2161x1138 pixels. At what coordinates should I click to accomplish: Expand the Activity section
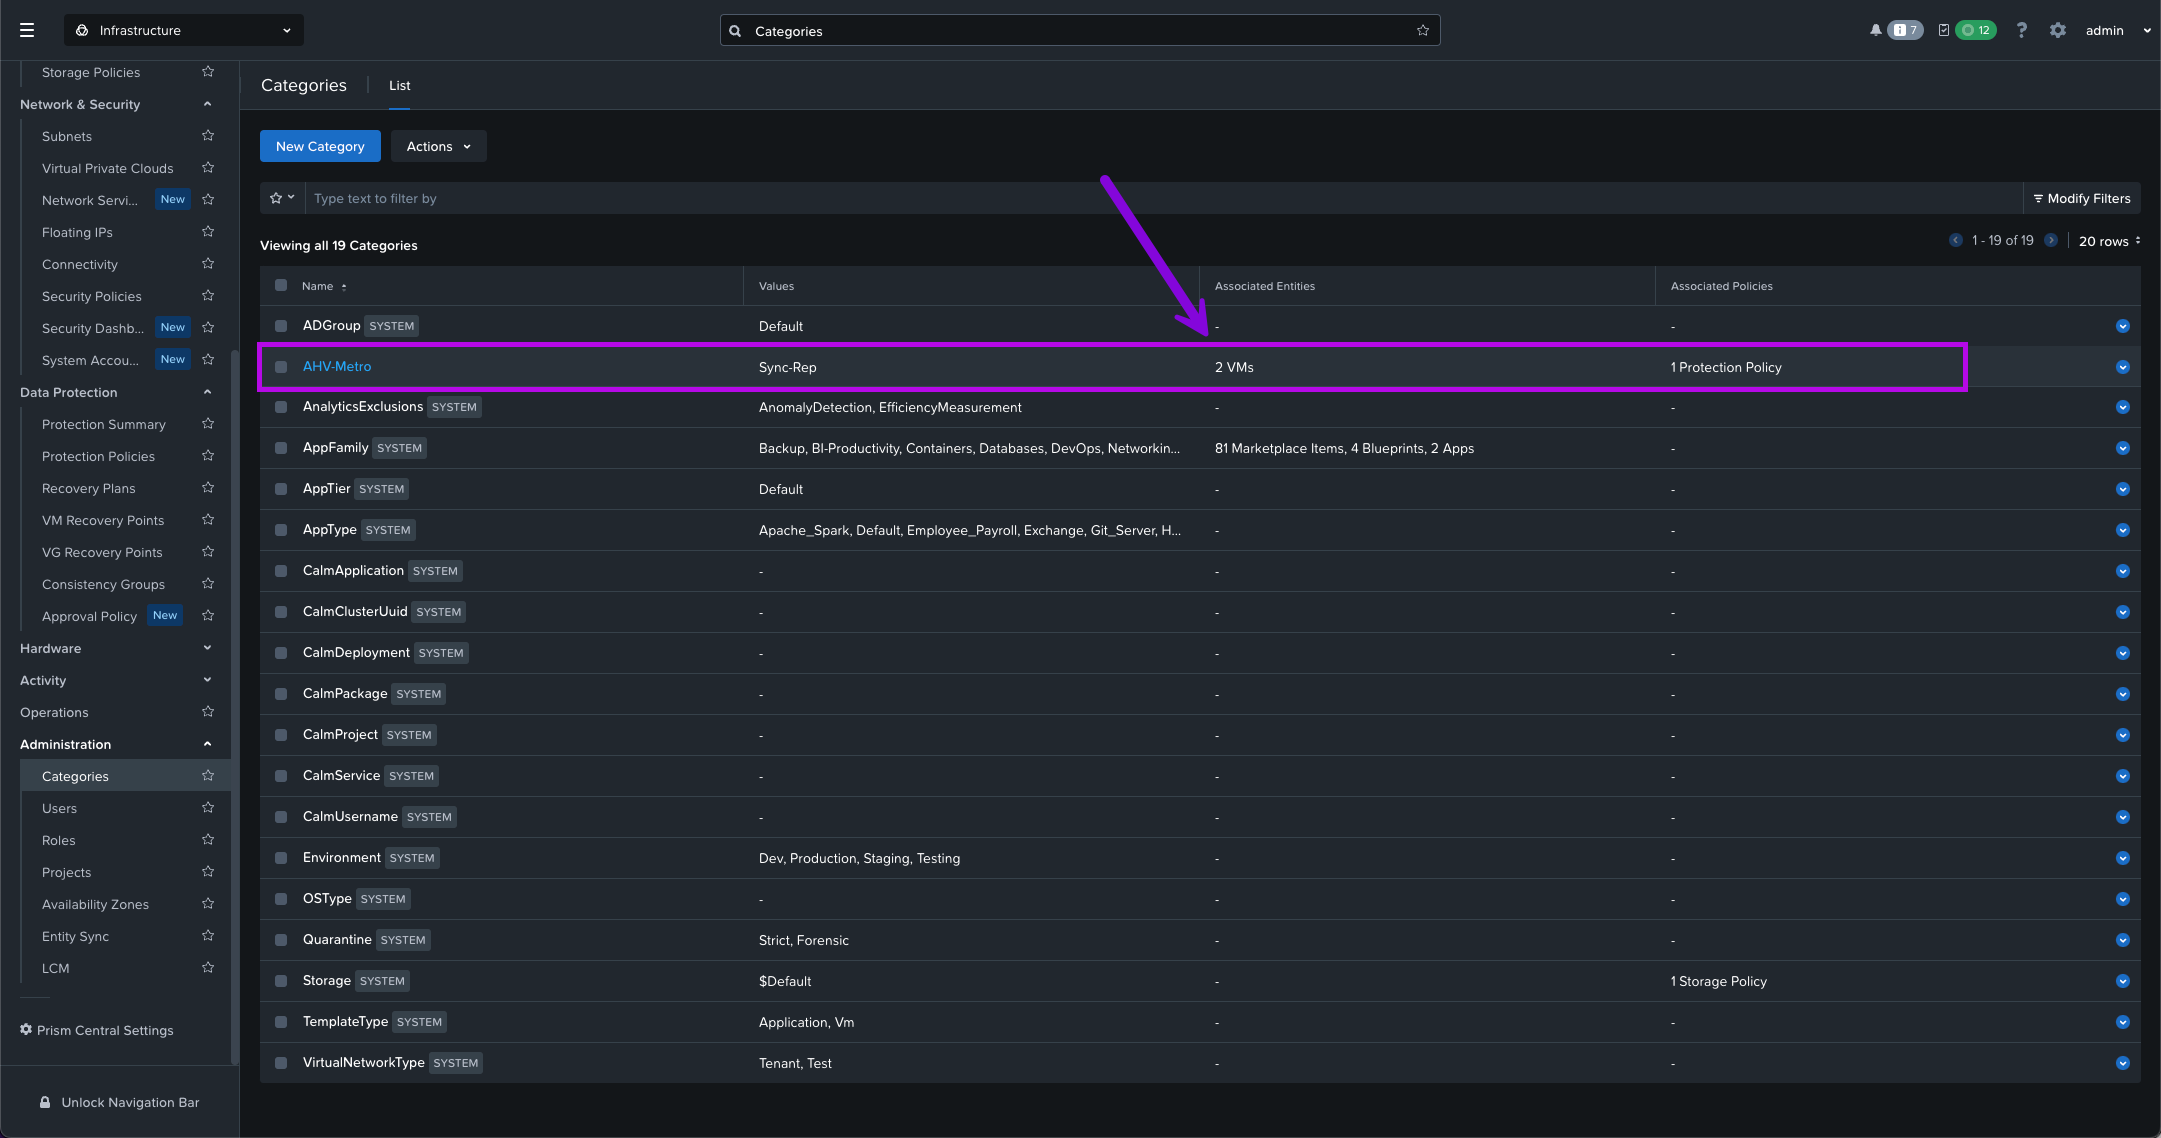(x=207, y=680)
